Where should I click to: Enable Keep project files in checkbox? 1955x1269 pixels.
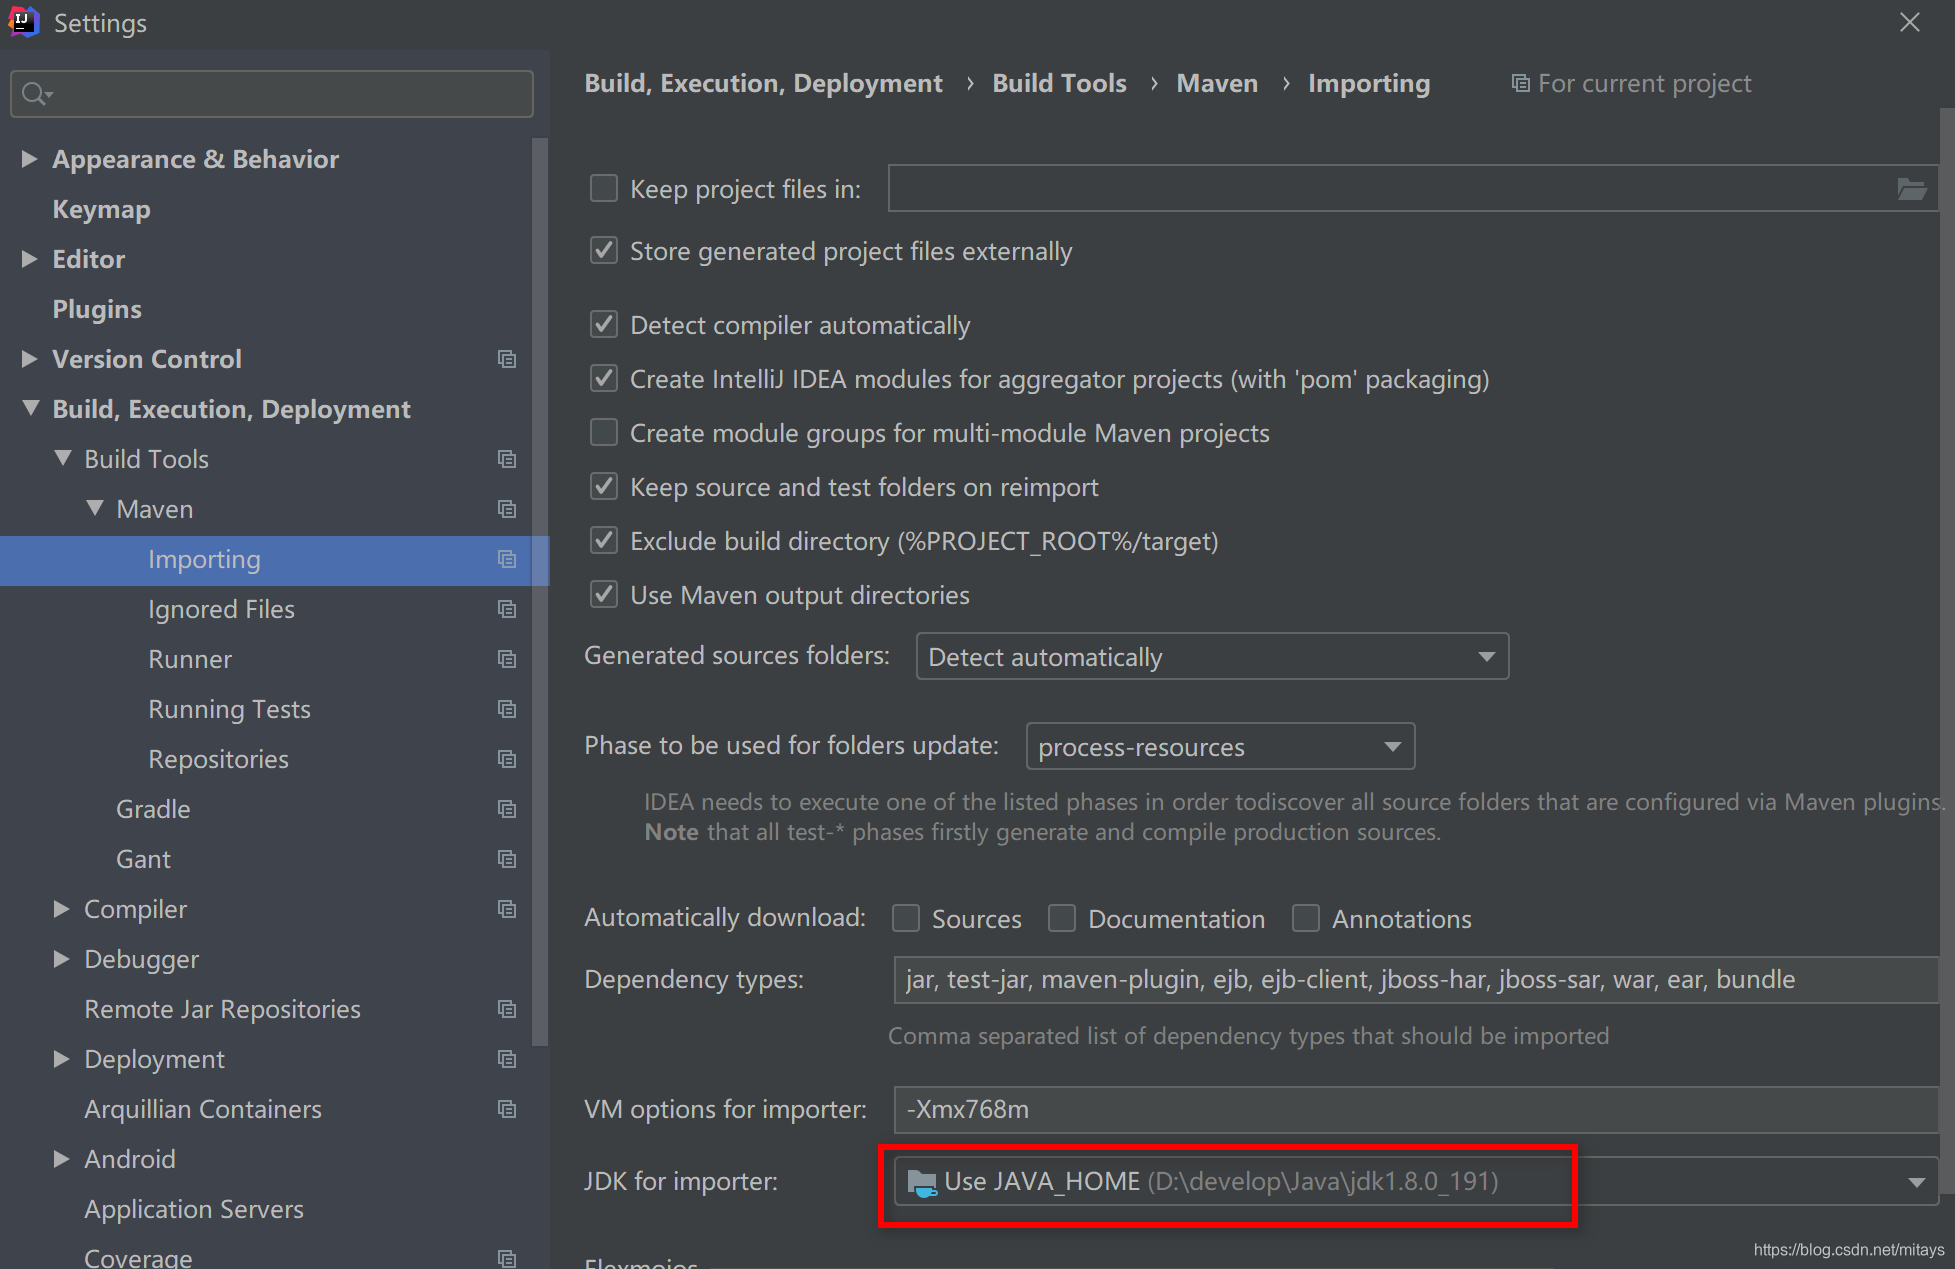pyautogui.click(x=604, y=189)
